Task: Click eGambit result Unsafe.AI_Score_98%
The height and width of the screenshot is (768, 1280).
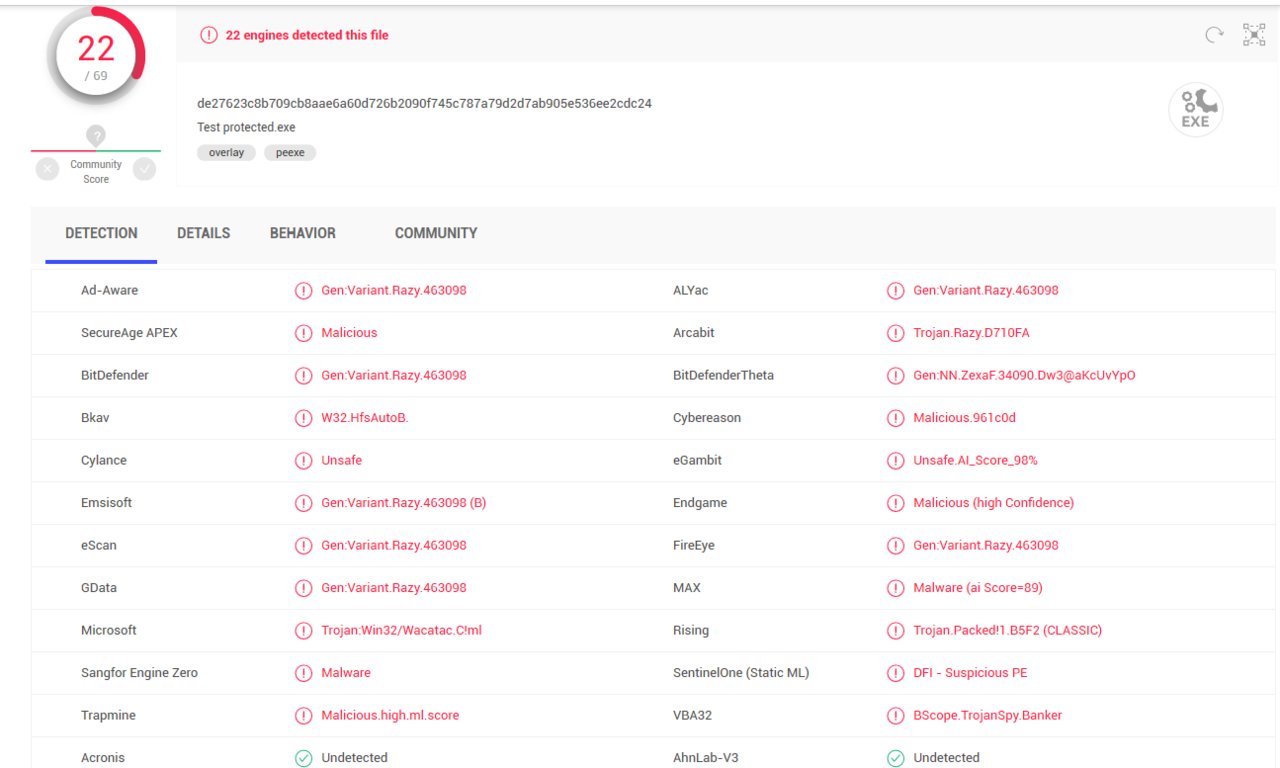Action: point(975,461)
